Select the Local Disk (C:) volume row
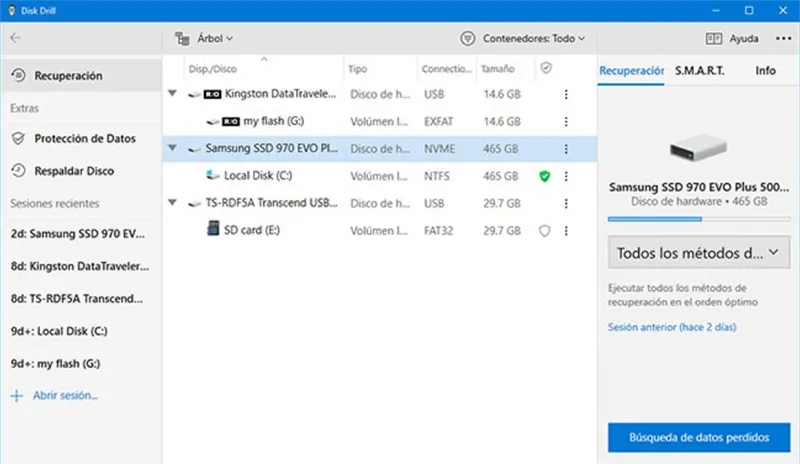800x464 pixels. [380, 176]
